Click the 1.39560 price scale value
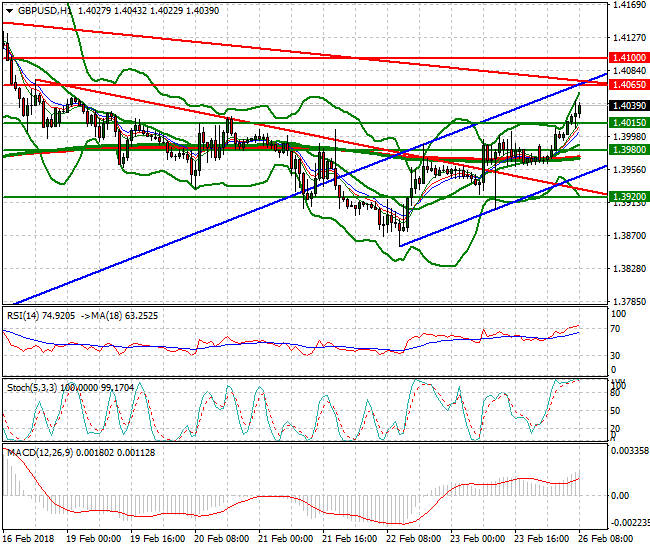 629,170
